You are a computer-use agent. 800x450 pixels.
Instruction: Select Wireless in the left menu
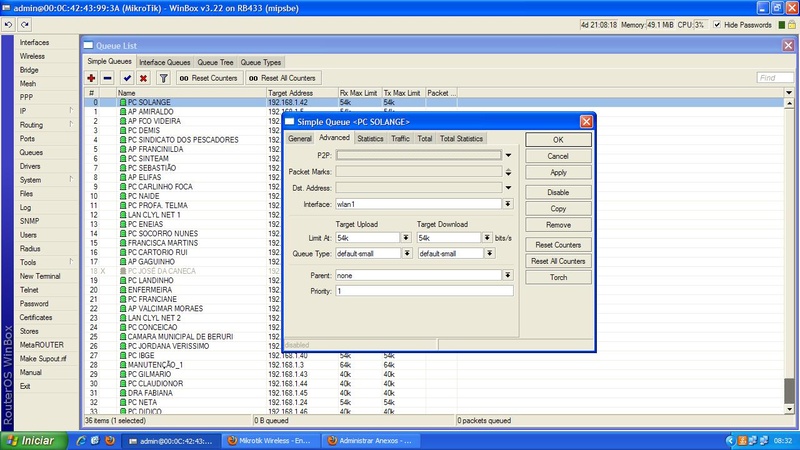point(32,57)
